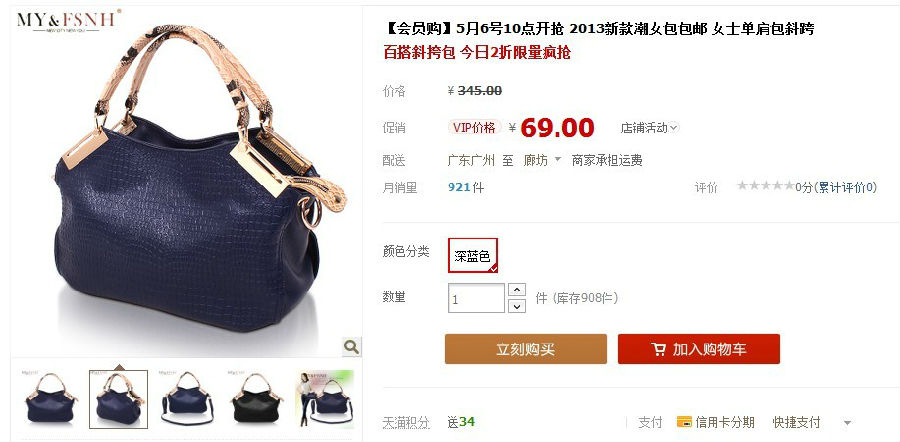Decrease quantity with the down arrow
The width and height of the screenshot is (900, 442).
517,307
